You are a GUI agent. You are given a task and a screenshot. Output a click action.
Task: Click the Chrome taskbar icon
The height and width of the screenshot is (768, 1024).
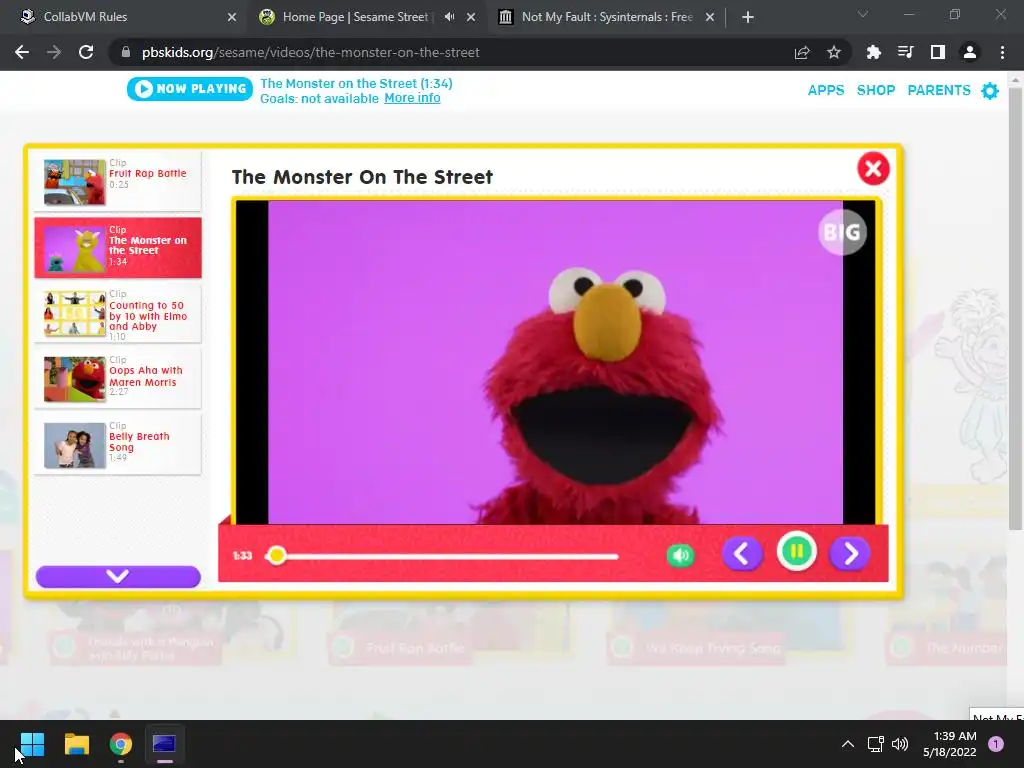point(121,744)
